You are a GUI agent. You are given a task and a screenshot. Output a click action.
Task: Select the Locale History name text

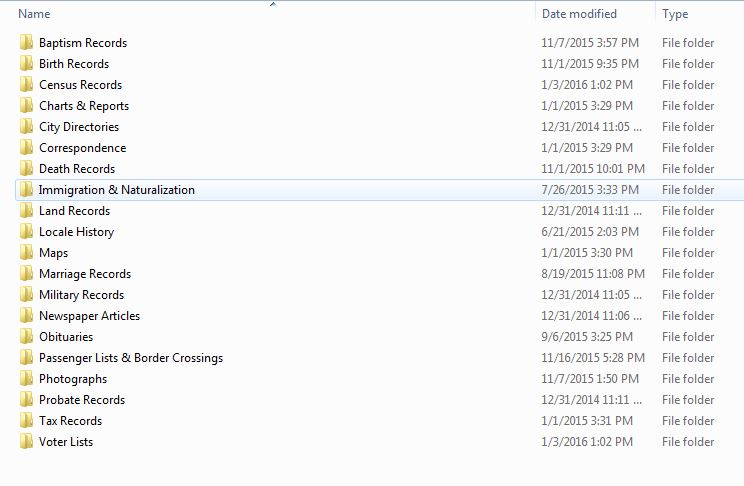click(x=76, y=232)
